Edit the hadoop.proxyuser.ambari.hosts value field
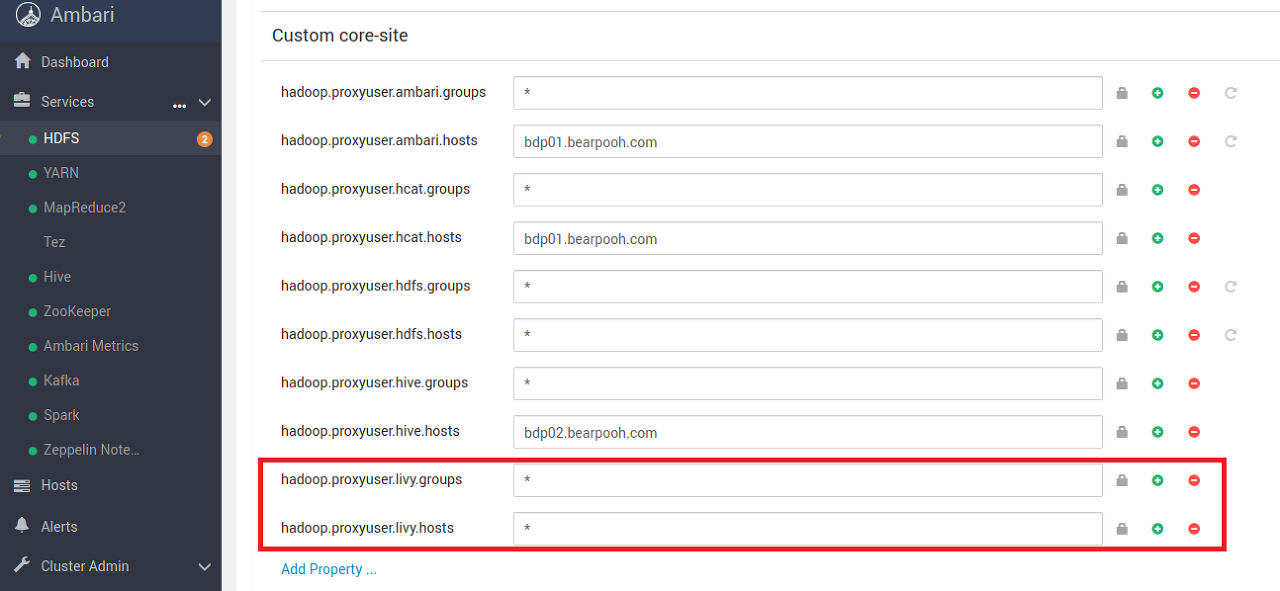This screenshot has height=591, width=1280. pos(808,141)
